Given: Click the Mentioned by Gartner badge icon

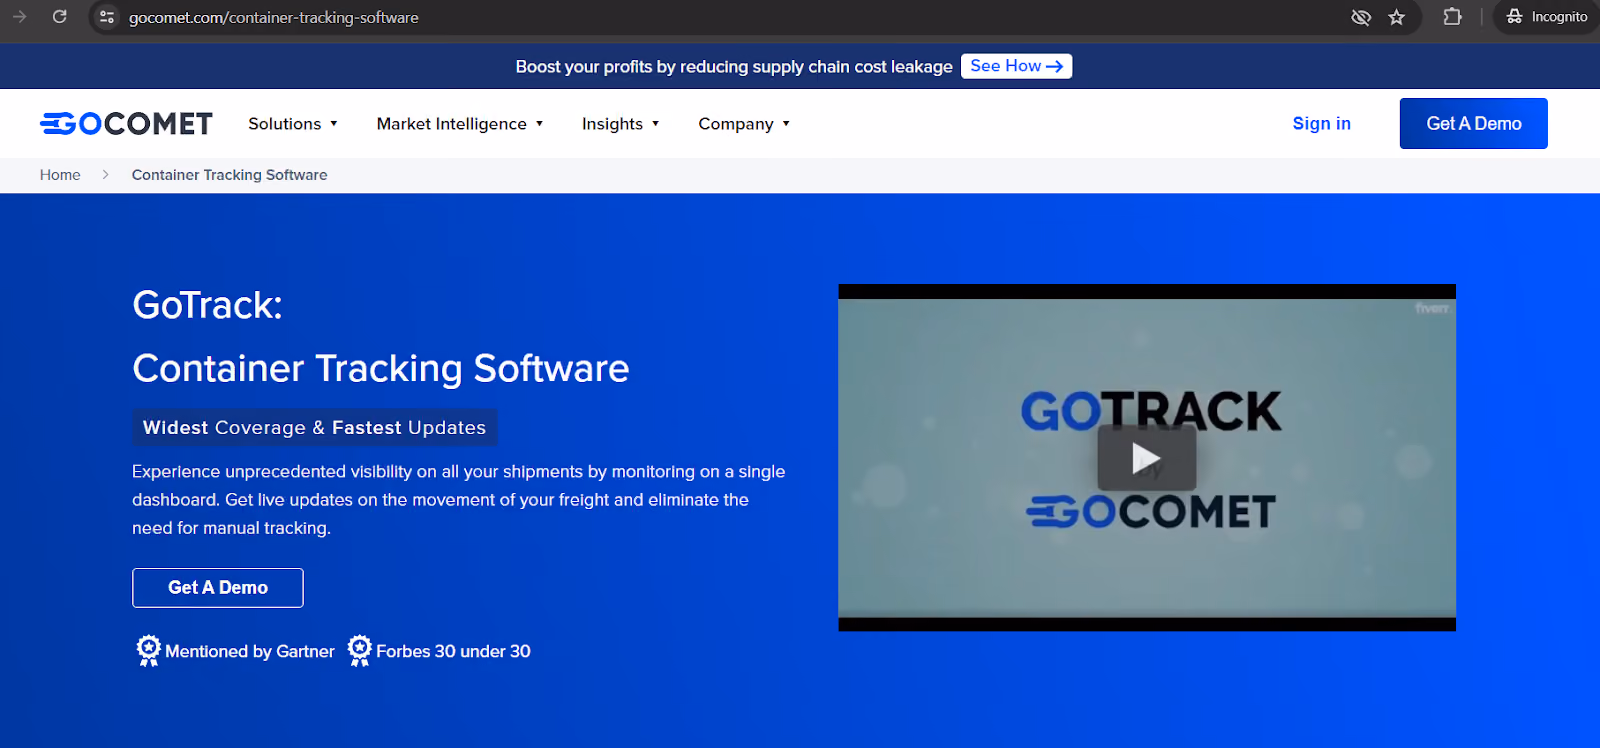Looking at the screenshot, I should coord(148,651).
